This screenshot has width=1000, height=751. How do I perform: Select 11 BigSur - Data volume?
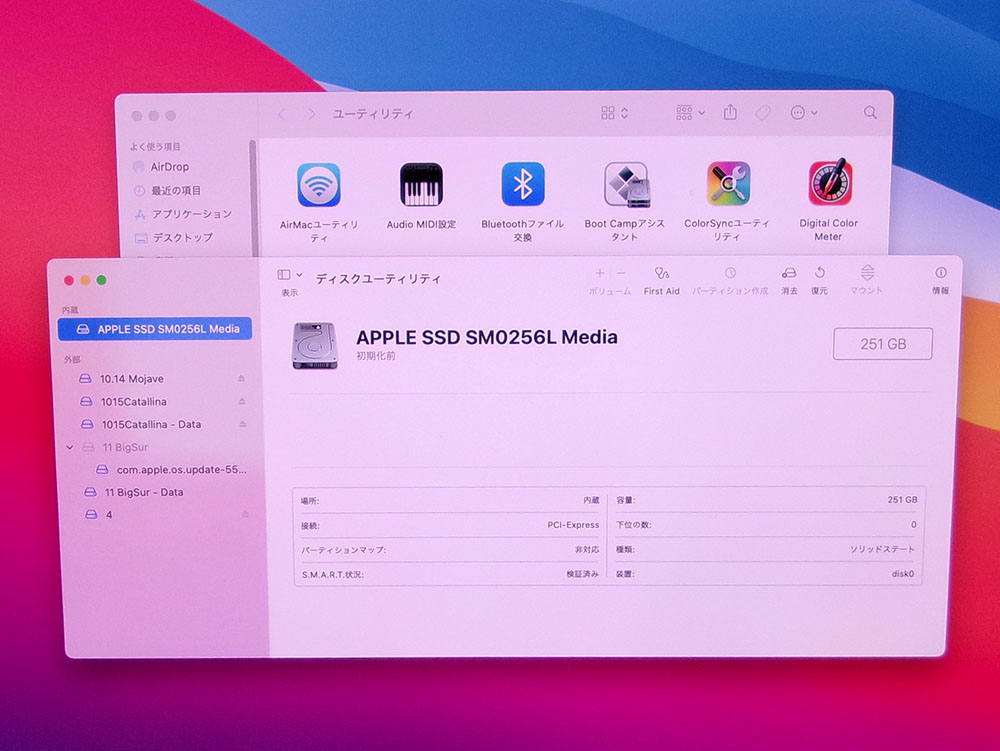point(143,492)
